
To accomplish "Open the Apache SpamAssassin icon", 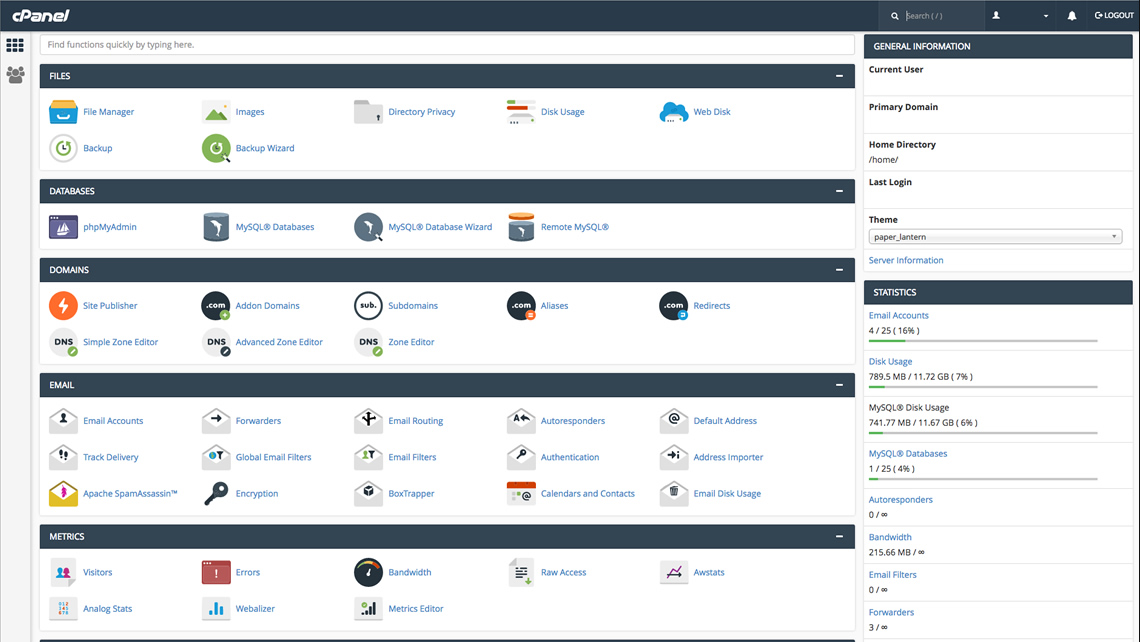I will (63, 493).
